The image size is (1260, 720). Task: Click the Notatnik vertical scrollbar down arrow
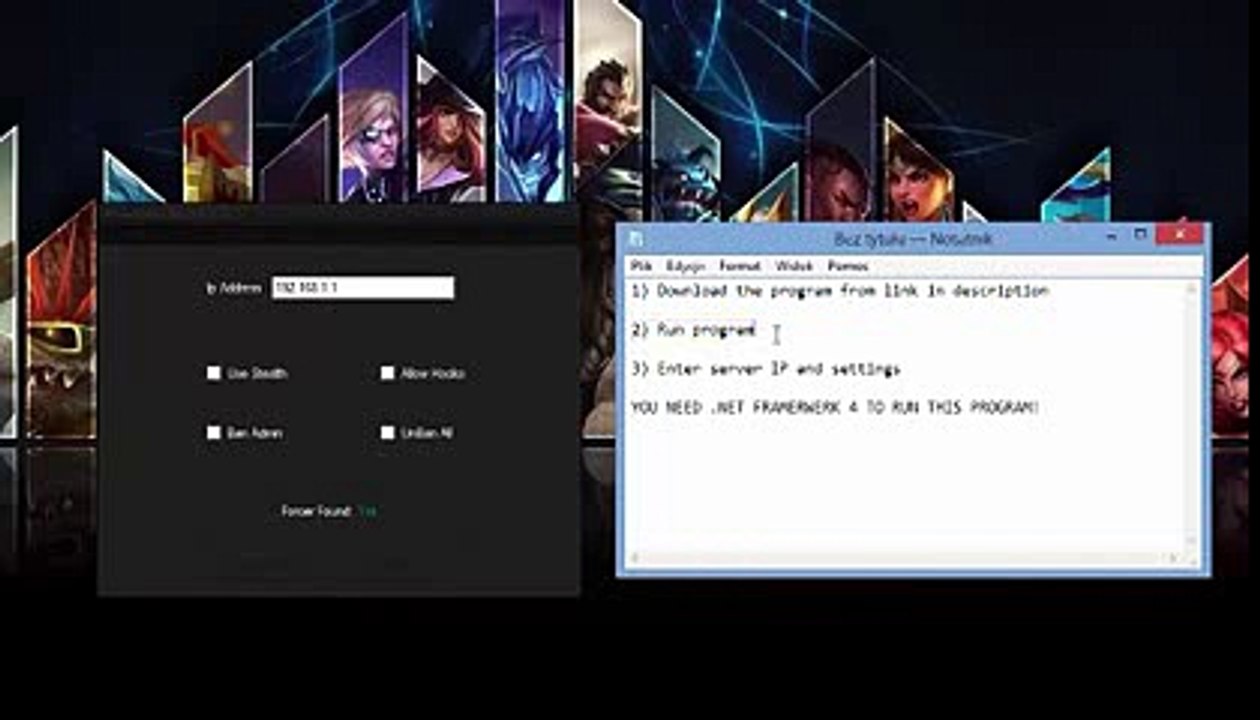coord(1192,540)
